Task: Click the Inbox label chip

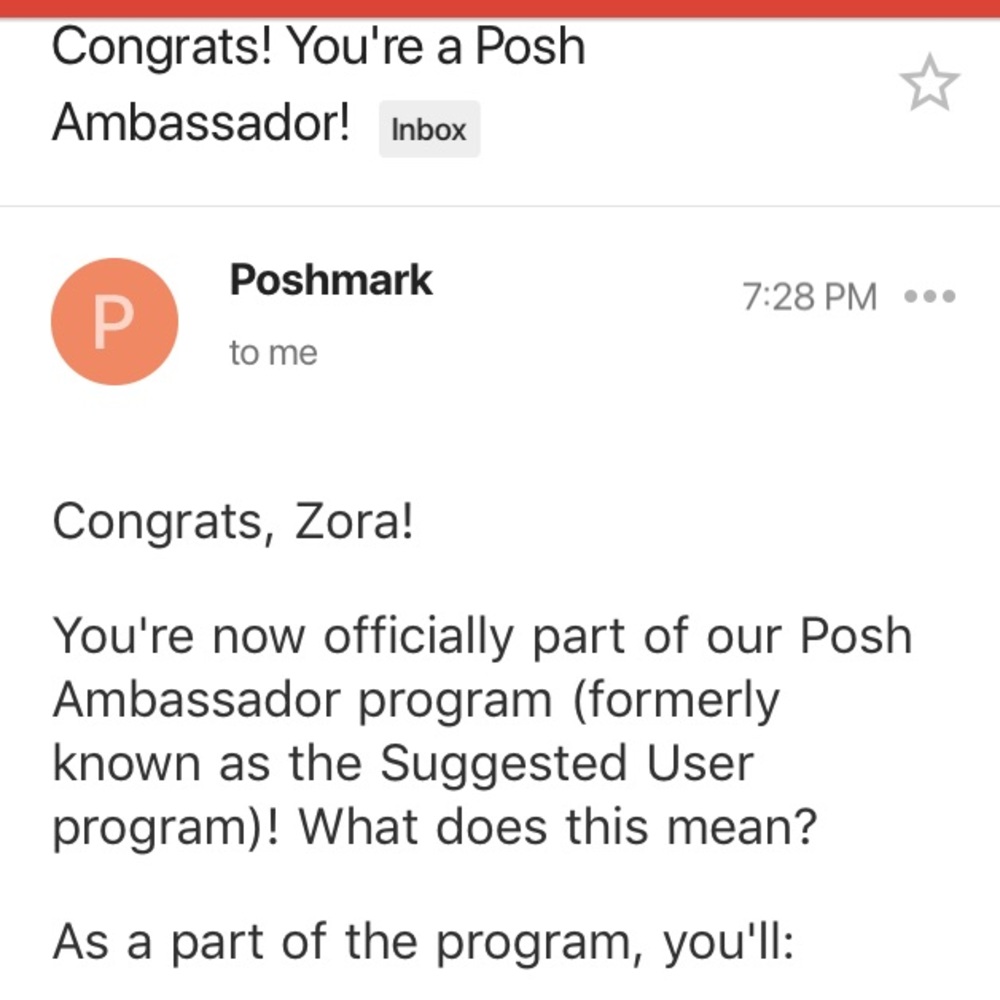Action: pyautogui.click(x=429, y=129)
